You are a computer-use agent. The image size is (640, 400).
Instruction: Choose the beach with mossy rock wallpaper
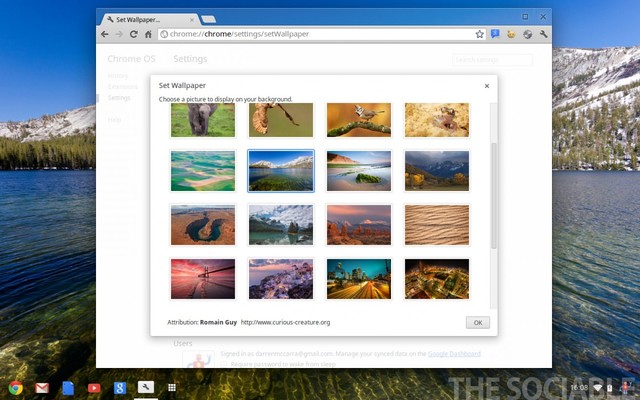point(359,171)
